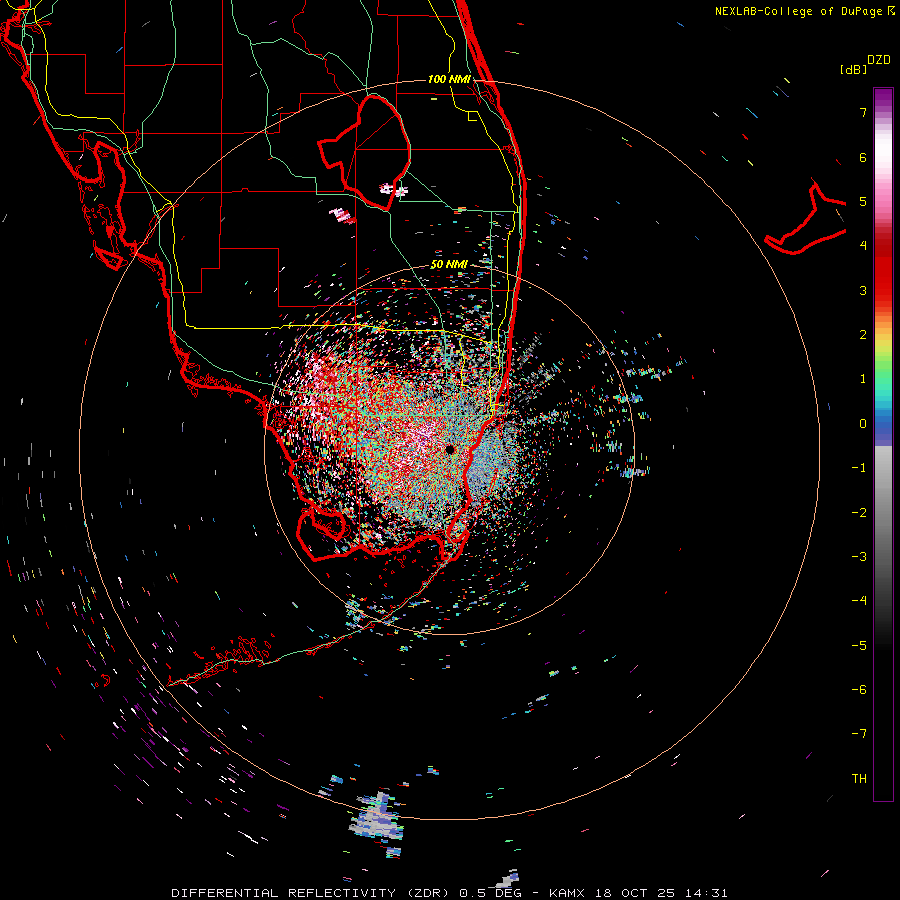Click the 100 NMI range ring label

449,79
